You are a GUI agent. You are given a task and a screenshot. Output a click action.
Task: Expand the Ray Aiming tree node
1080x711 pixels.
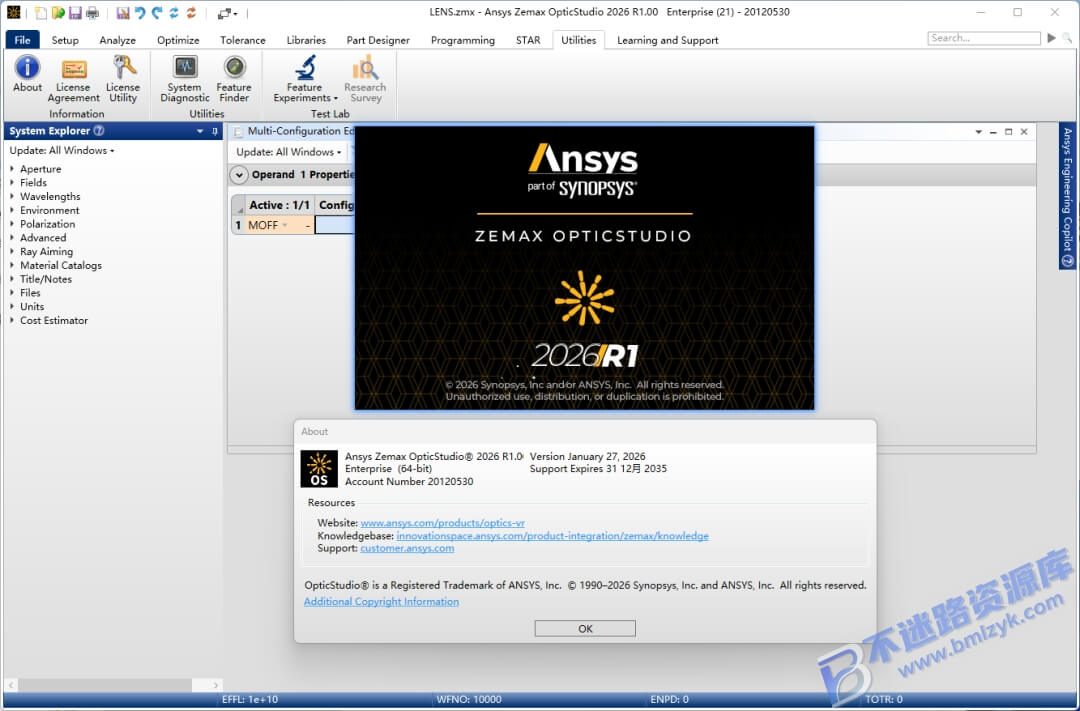pyautogui.click(x=12, y=251)
